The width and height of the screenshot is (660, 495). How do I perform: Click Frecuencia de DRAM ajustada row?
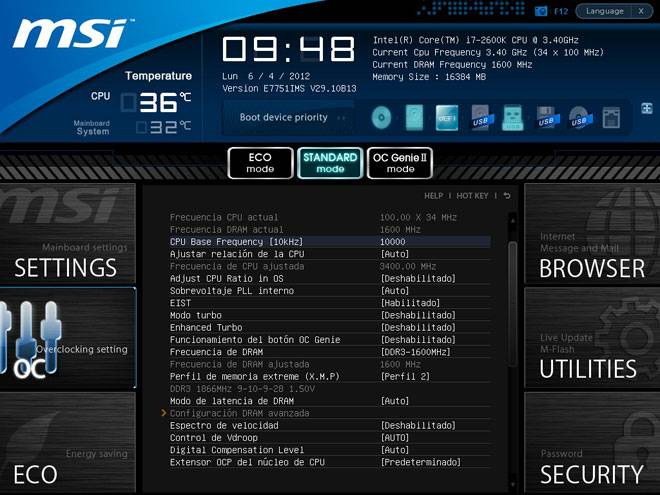click(x=330, y=365)
